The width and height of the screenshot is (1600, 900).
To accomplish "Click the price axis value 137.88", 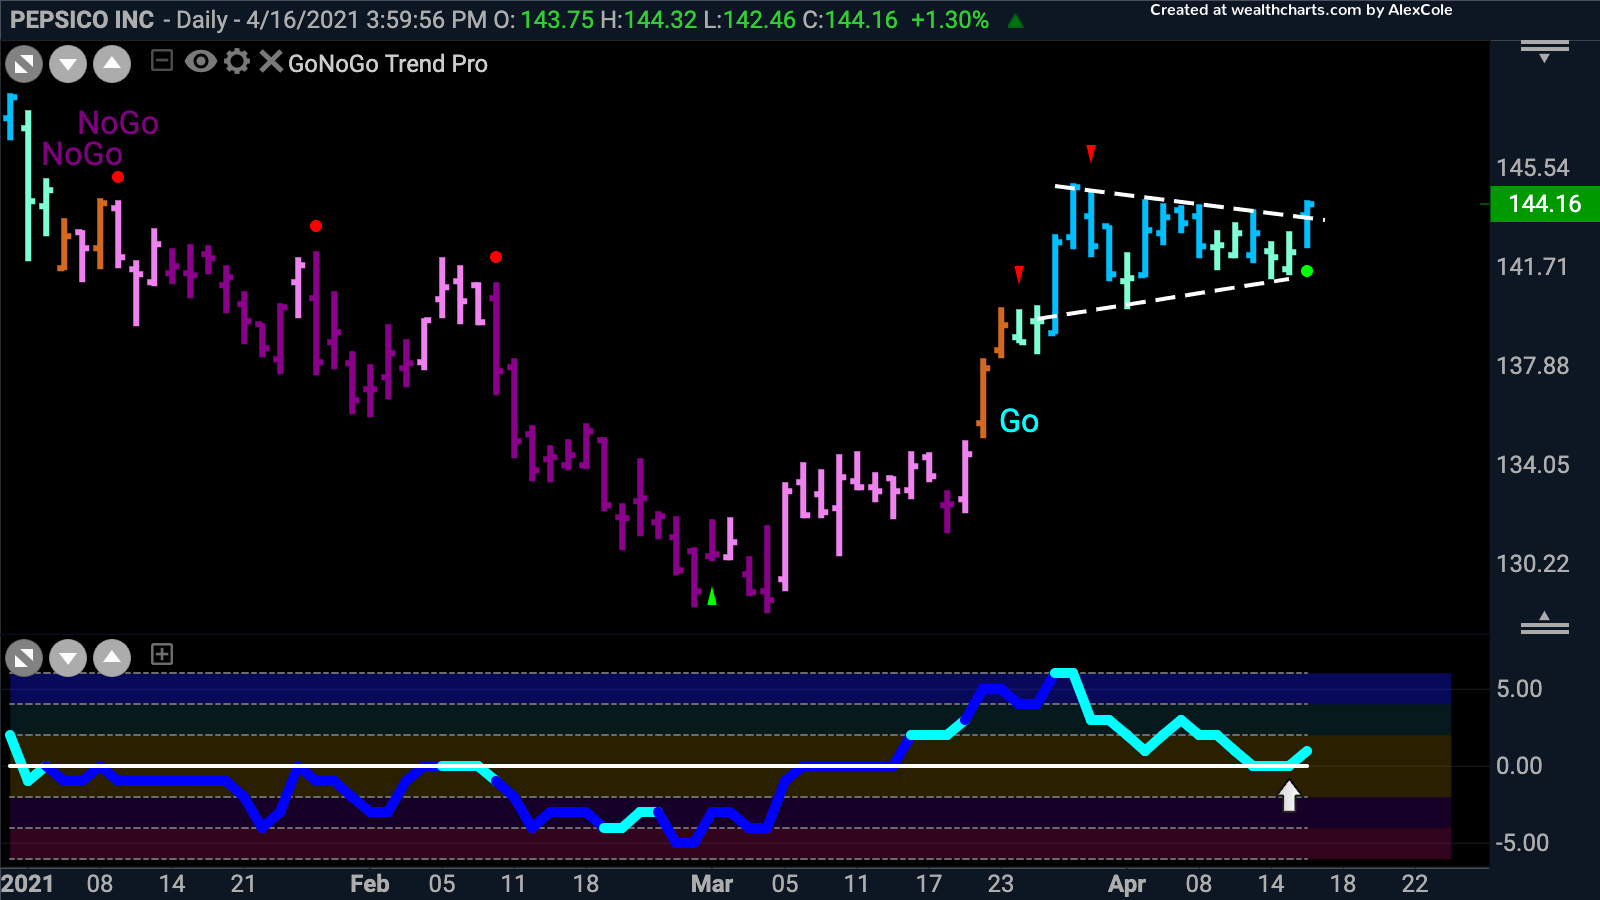I will pos(1533,366).
